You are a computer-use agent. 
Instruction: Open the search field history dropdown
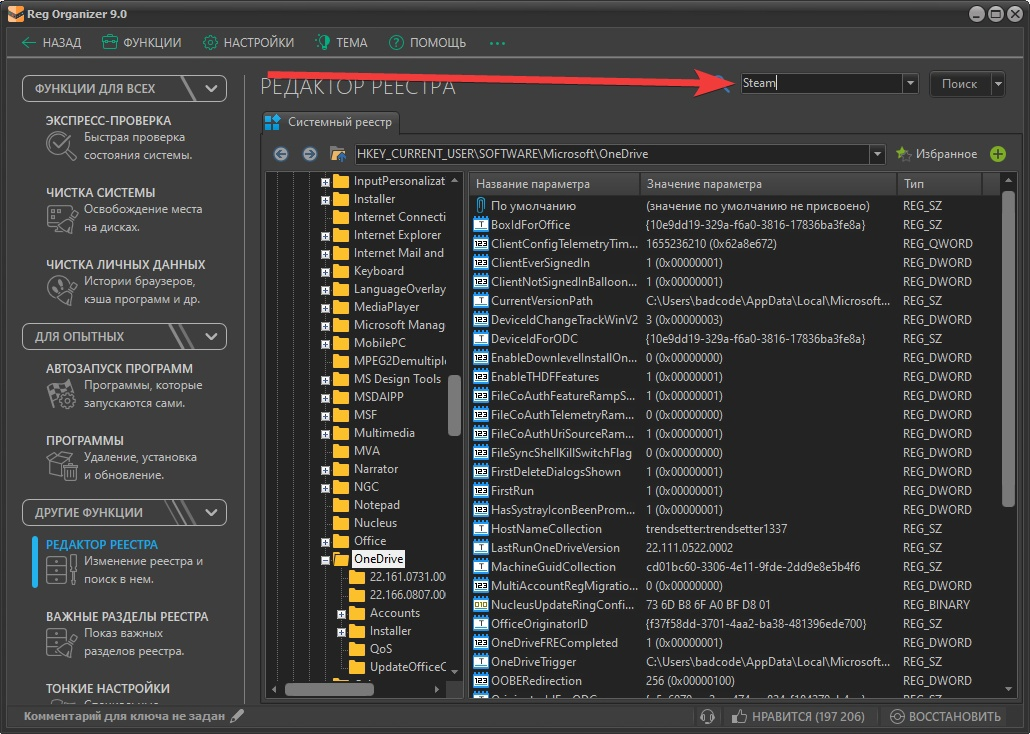910,83
